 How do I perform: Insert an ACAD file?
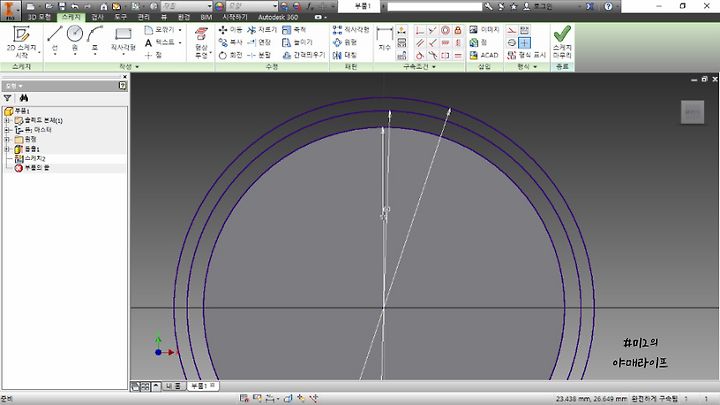(484, 55)
